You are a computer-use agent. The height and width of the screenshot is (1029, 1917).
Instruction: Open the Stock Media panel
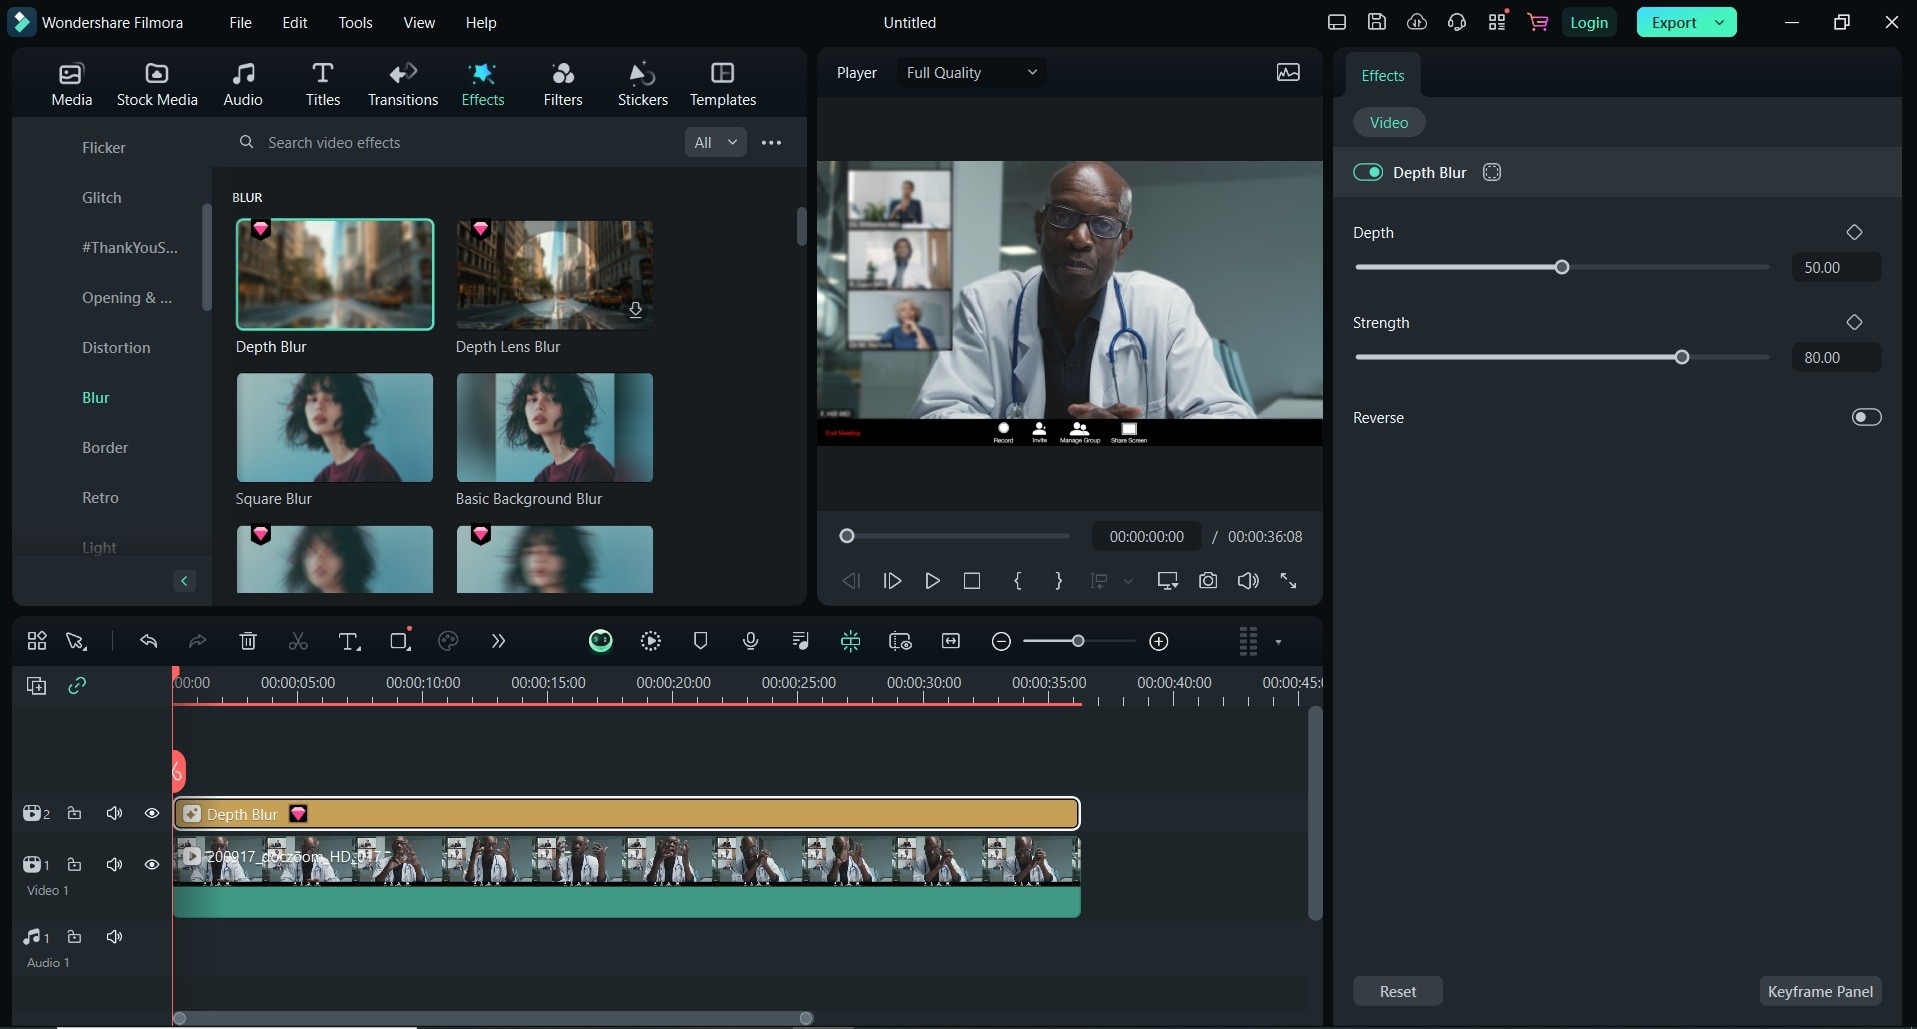157,84
